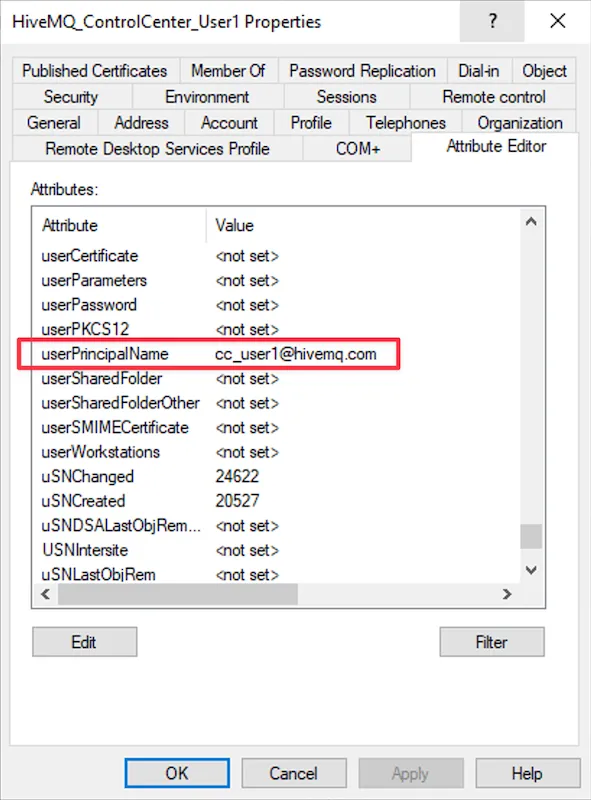Open Remote Desktop Services Profile tab
The image size is (591, 800).
pyautogui.click(x=157, y=148)
